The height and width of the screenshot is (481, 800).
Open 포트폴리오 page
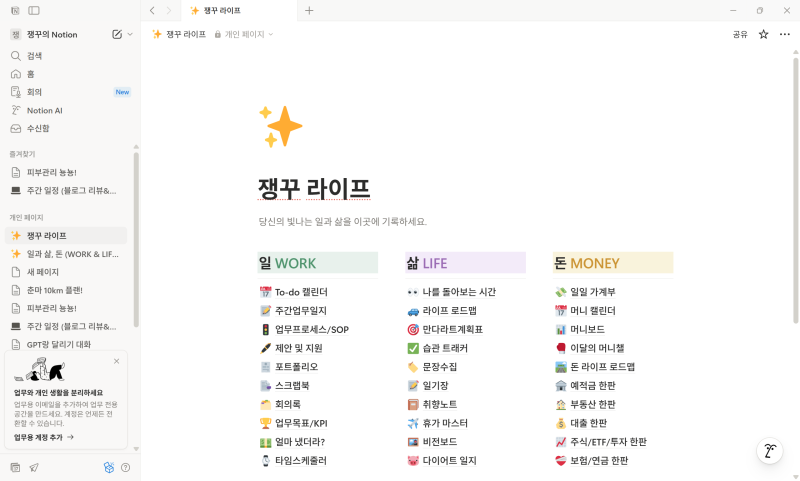289,367
